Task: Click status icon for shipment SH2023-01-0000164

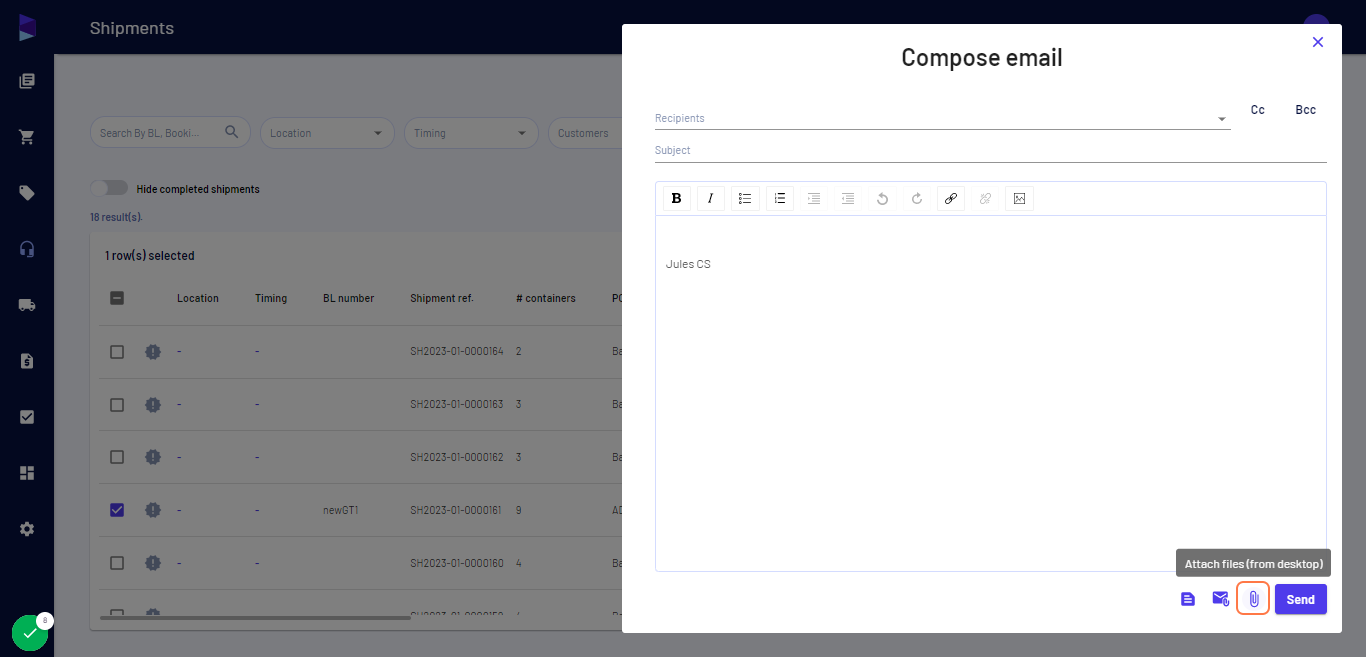Action: (153, 352)
